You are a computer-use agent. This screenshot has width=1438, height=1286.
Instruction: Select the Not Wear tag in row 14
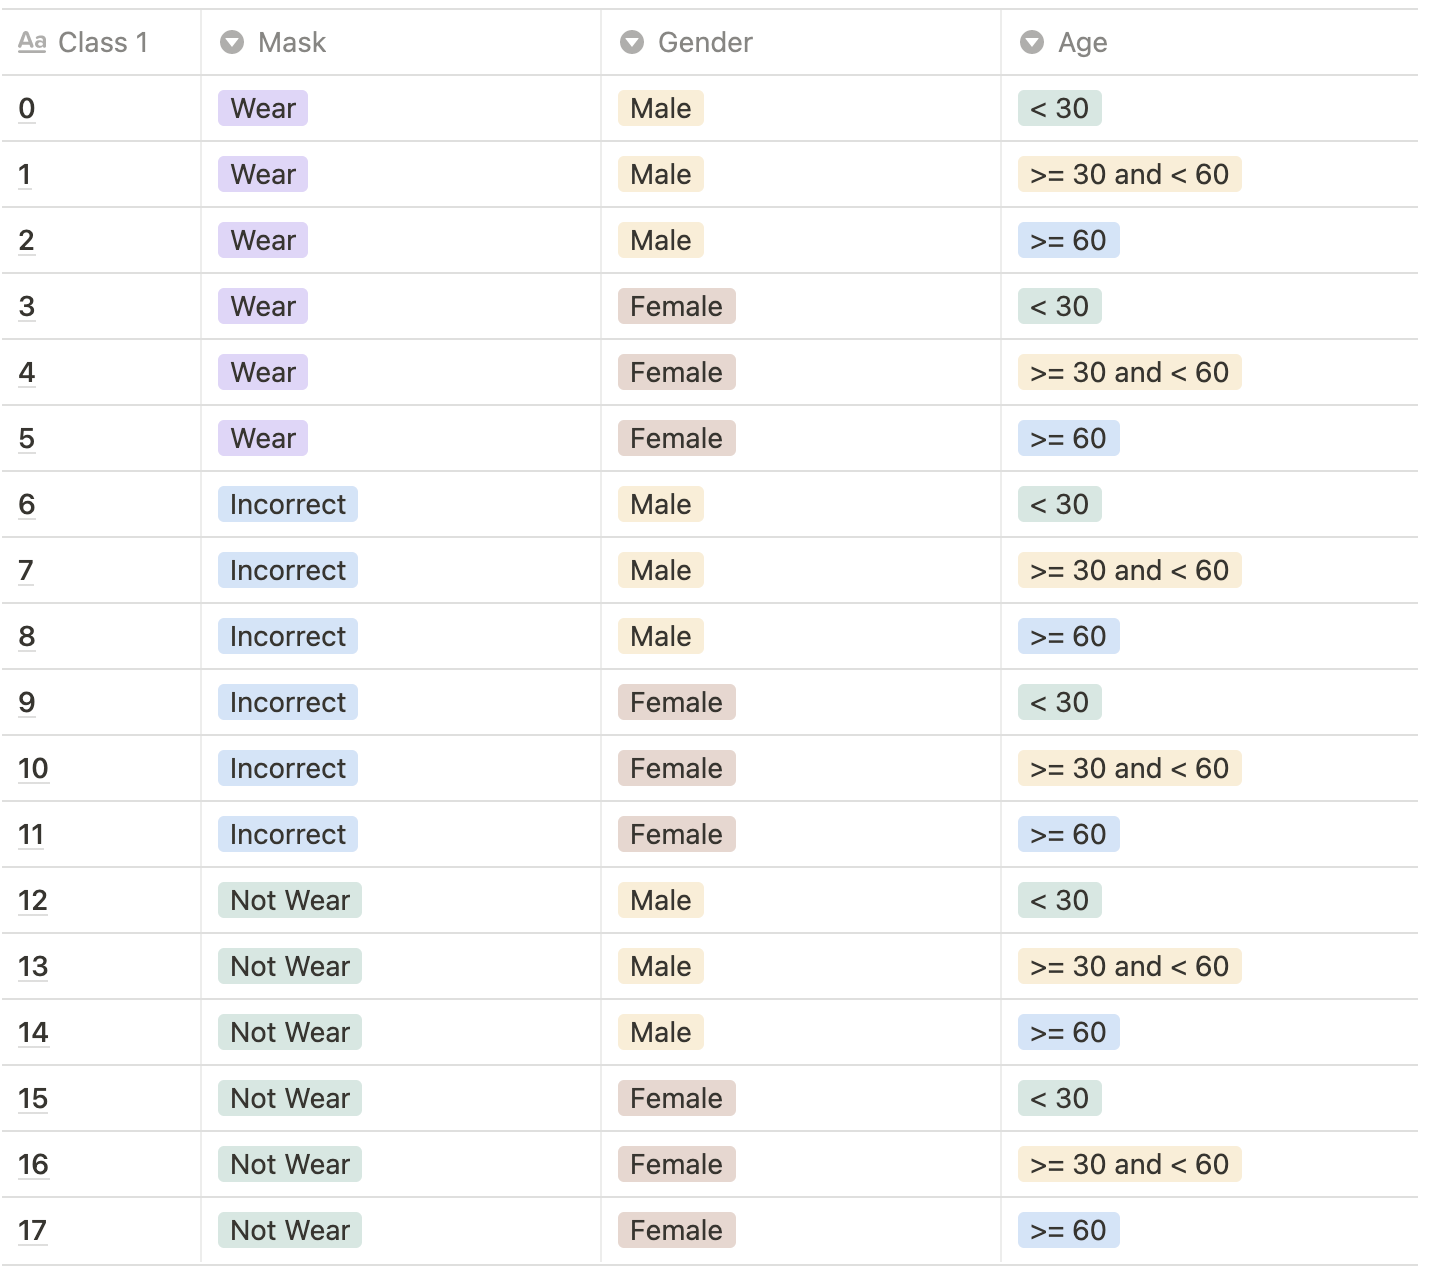pyautogui.click(x=288, y=1032)
